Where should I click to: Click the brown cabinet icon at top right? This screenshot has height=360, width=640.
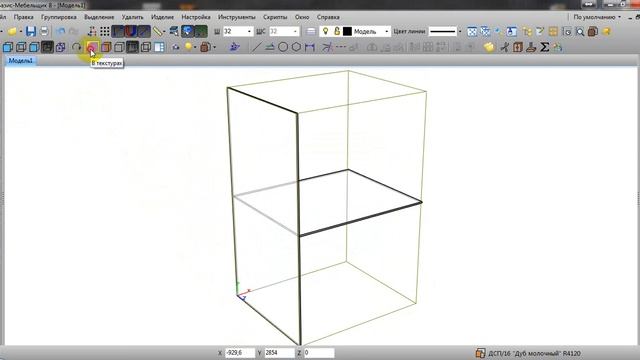click(593, 31)
